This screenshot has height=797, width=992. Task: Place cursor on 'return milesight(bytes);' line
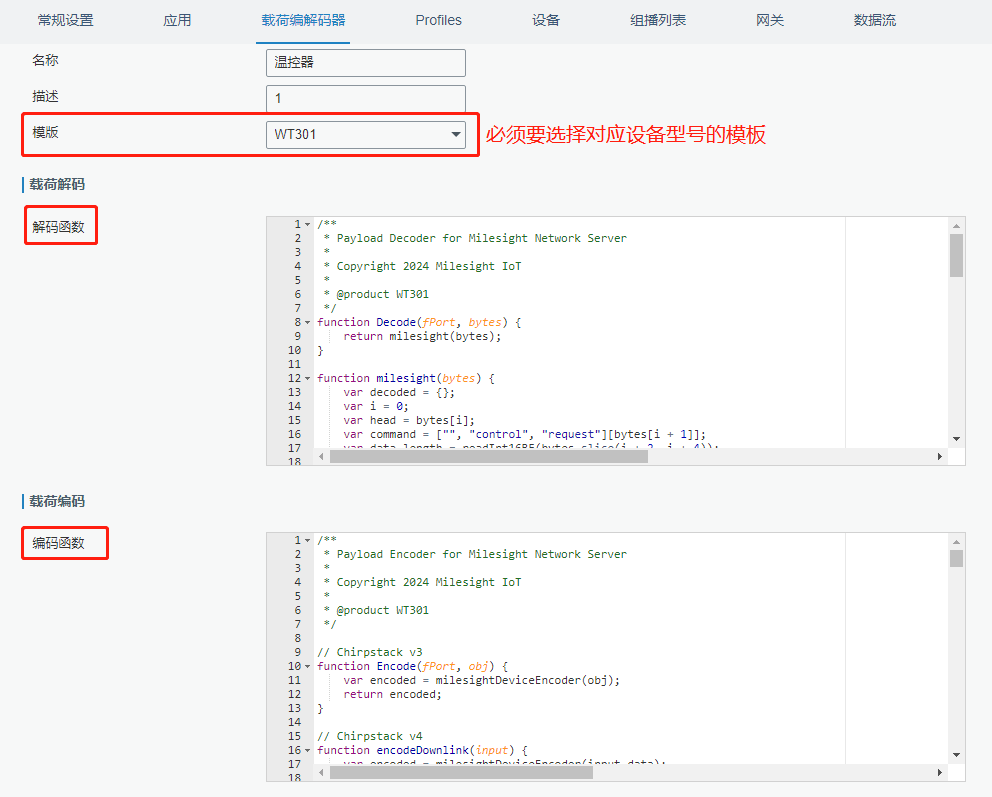click(x=422, y=337)
